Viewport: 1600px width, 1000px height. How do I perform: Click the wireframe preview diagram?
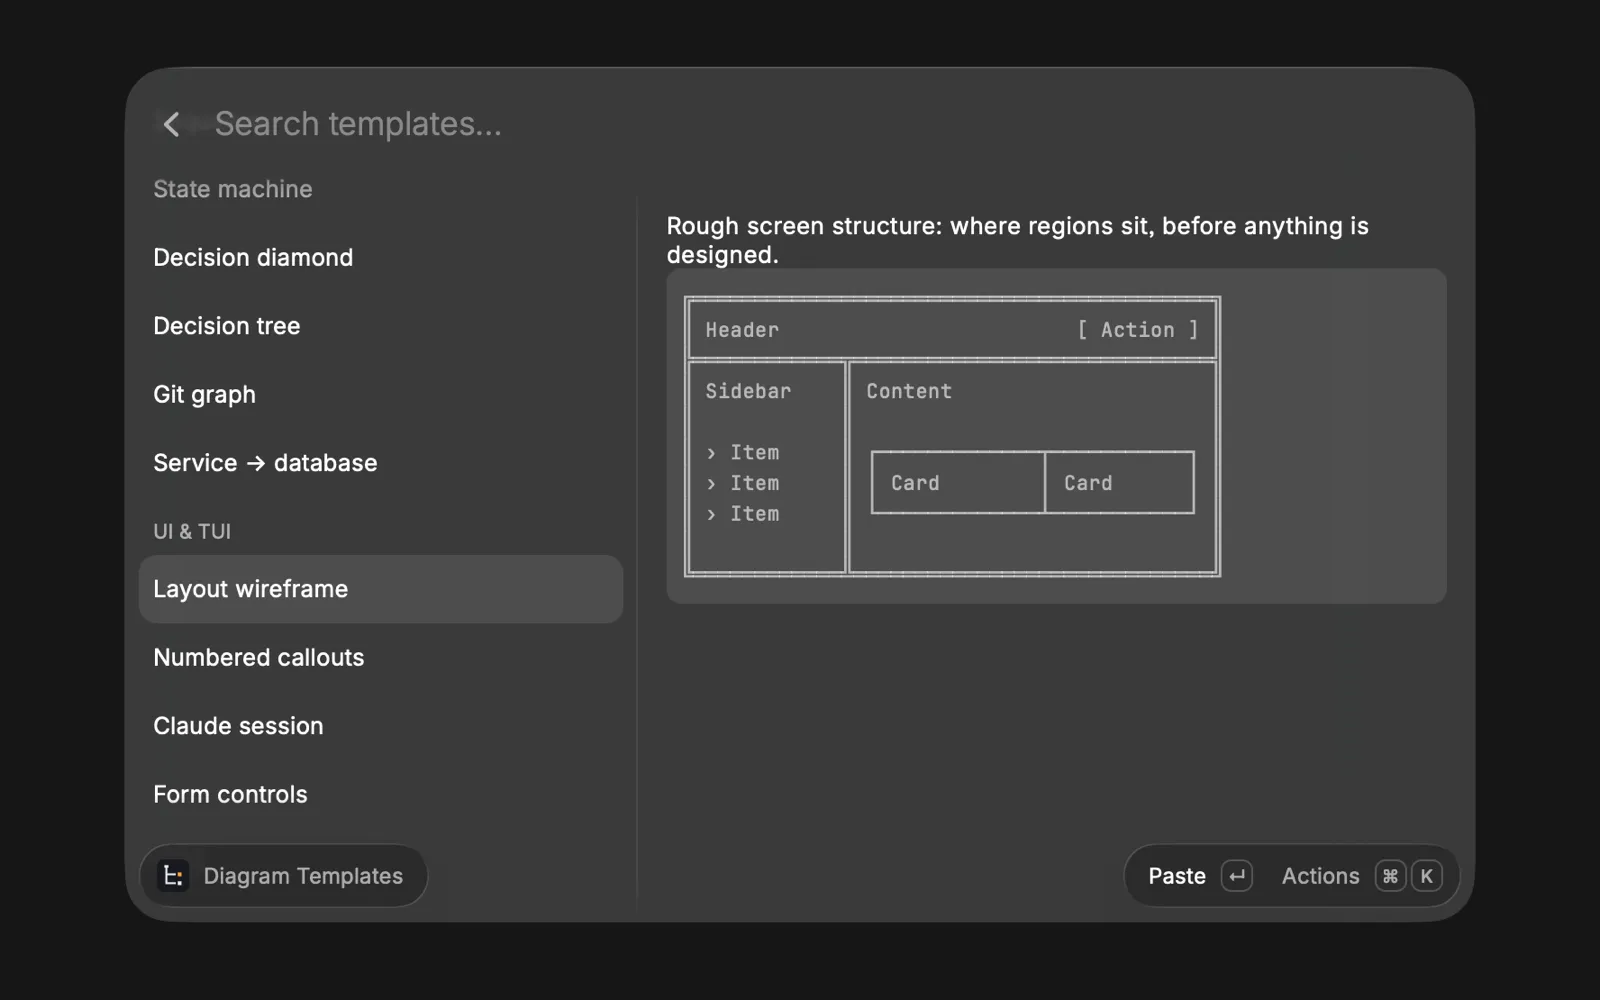(952, 436)
